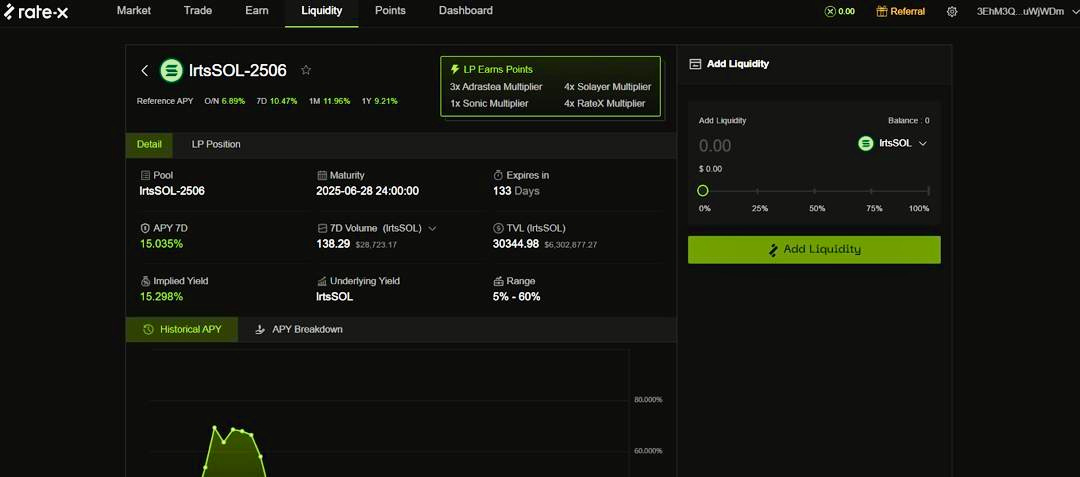
Task: Open the Trade menu
Action: pos(198,11)
